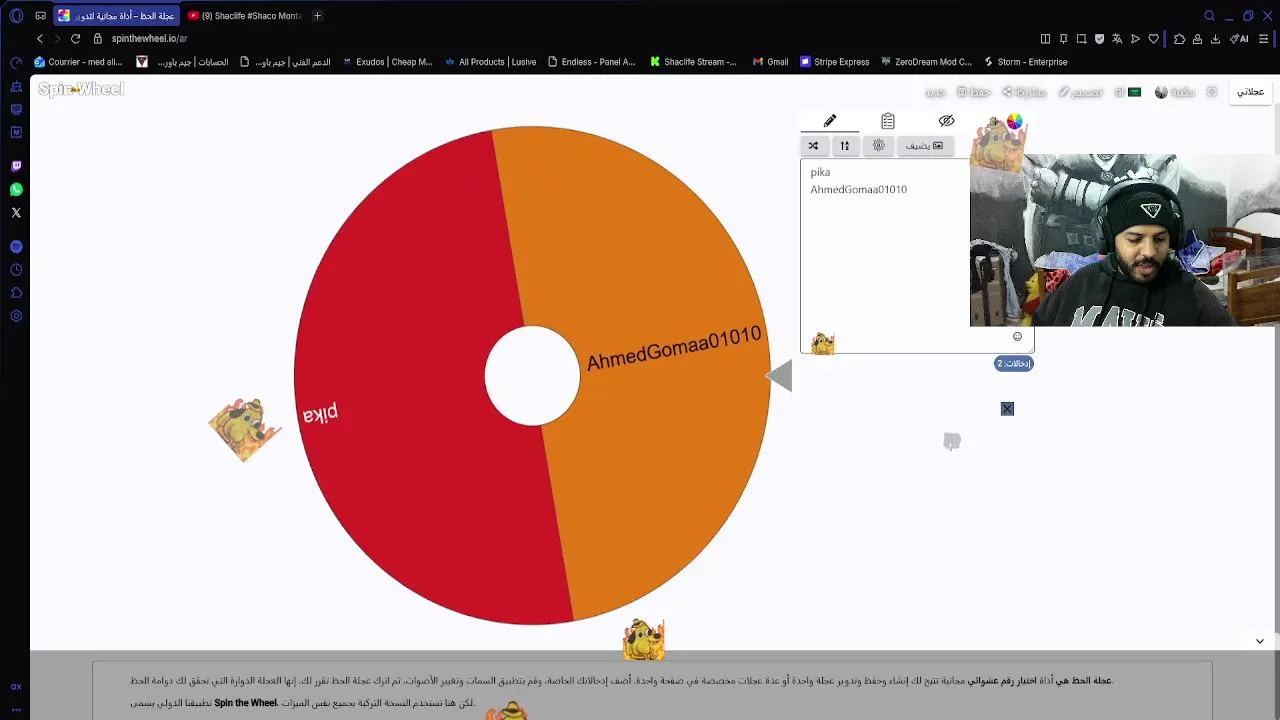
Task: Open the Stripe Express bookmark
Action: tap(834, 62)
